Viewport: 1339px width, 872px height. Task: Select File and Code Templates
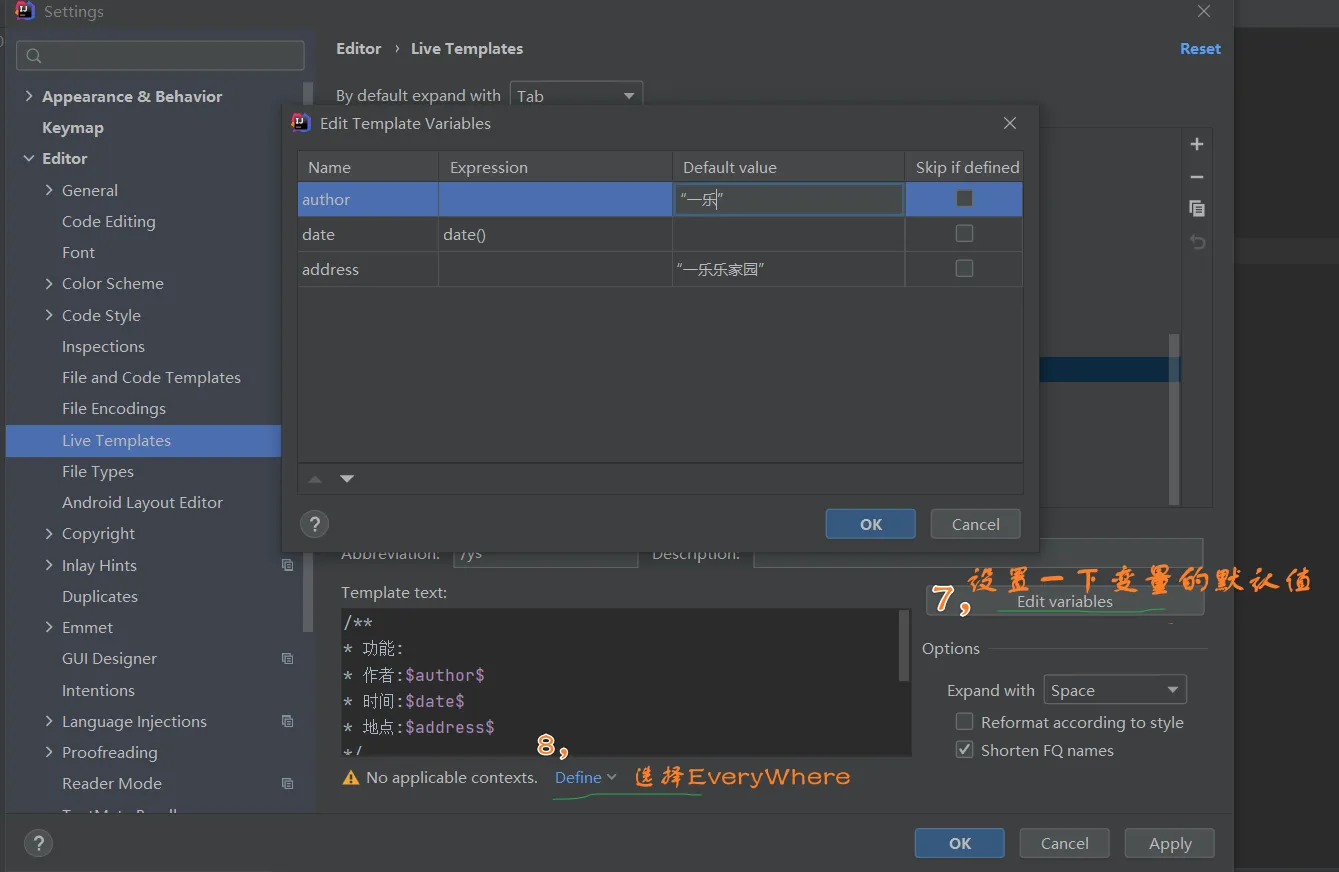click(151, 378)
